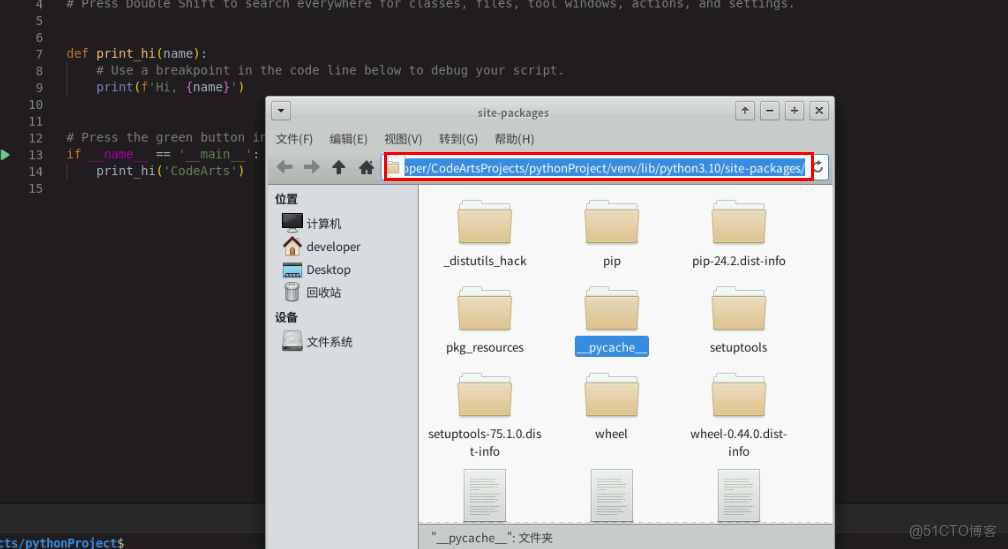Viewport: 1008px width, 549px height.
Task: Reload the current folder
Action: pyautogui.click(x=818, y=168)
